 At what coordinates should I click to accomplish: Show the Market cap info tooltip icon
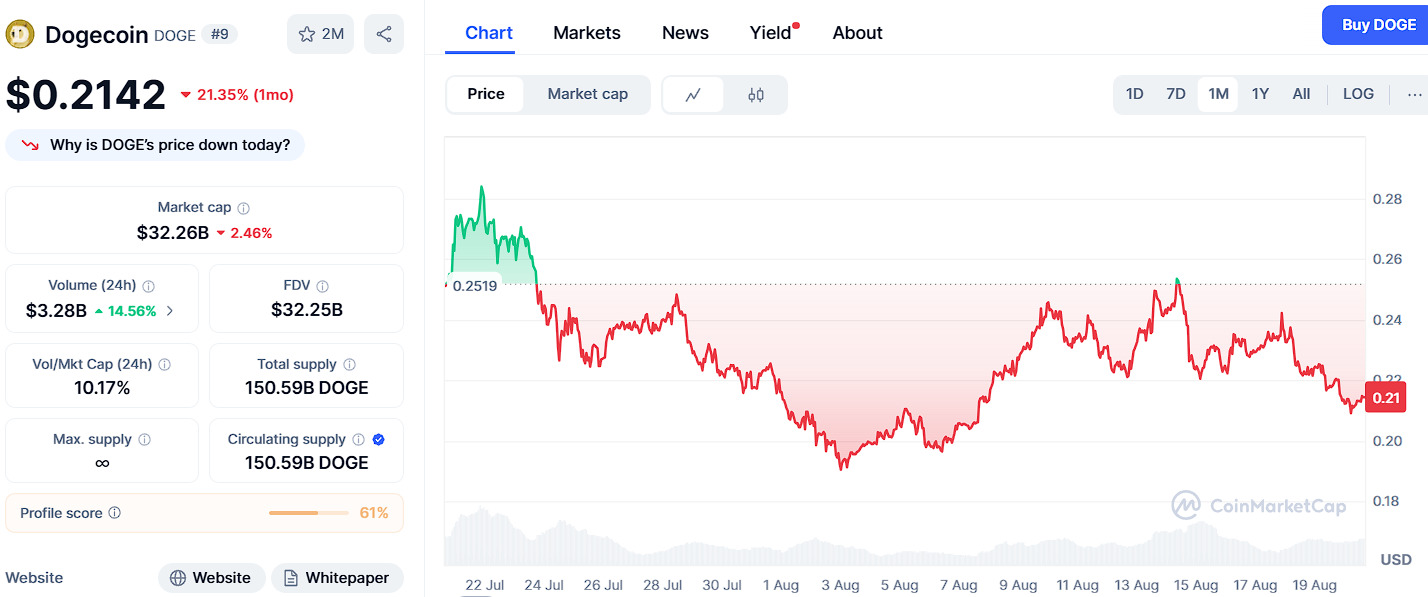click(x=243, y=208)
